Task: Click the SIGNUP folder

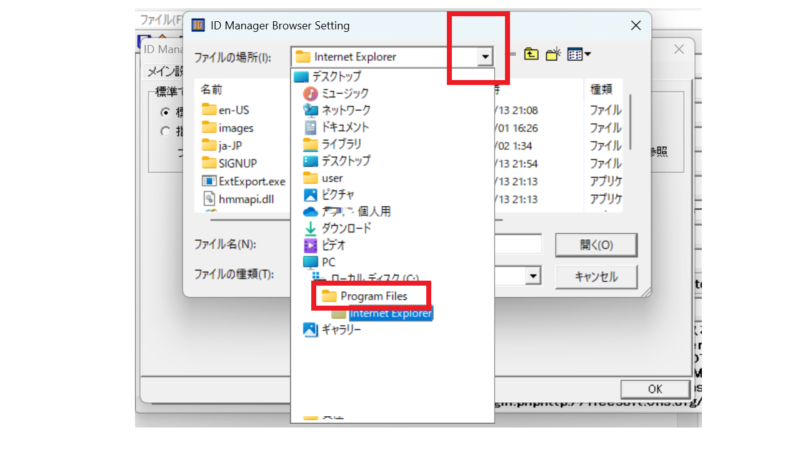Action: click(x=229, y=164)
